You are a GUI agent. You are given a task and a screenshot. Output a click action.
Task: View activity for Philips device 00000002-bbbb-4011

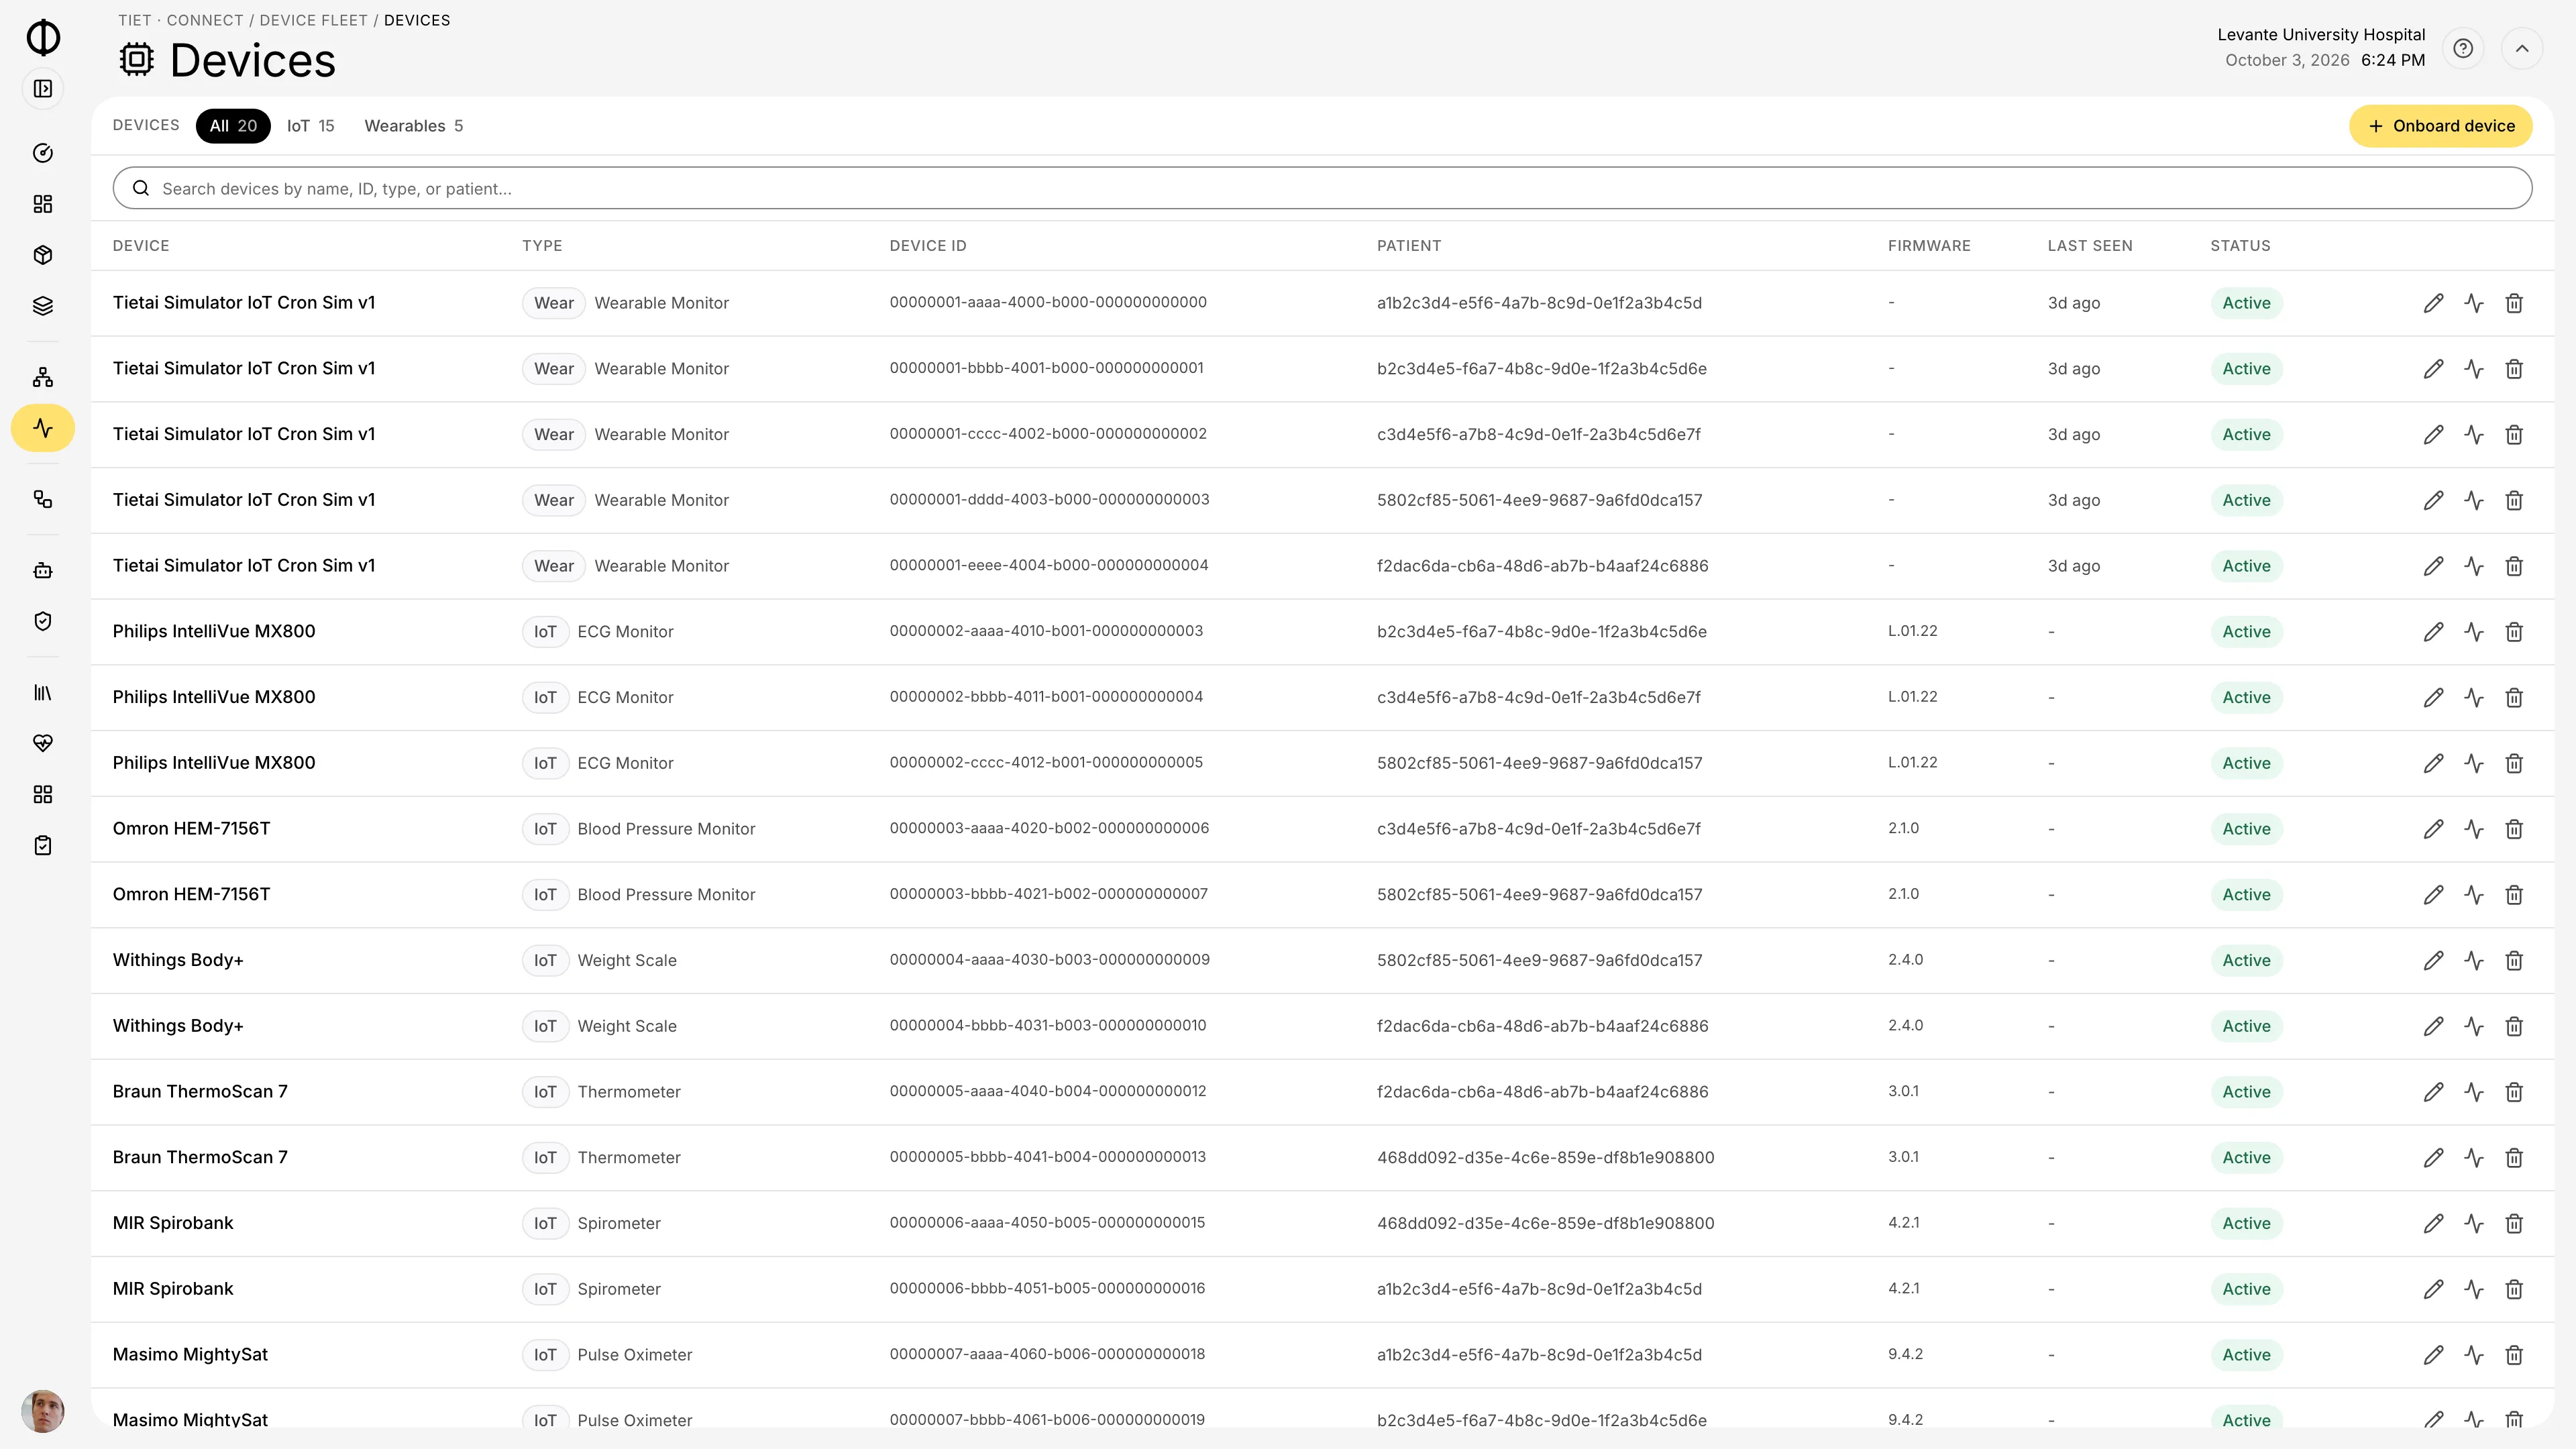(2474, 697)
